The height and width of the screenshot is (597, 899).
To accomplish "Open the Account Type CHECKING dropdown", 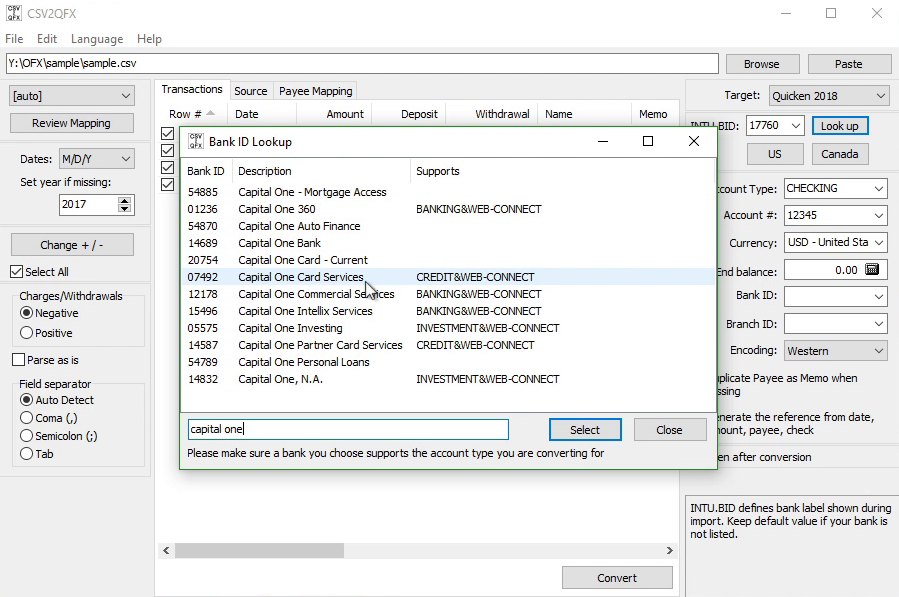I will click(879, 188).
